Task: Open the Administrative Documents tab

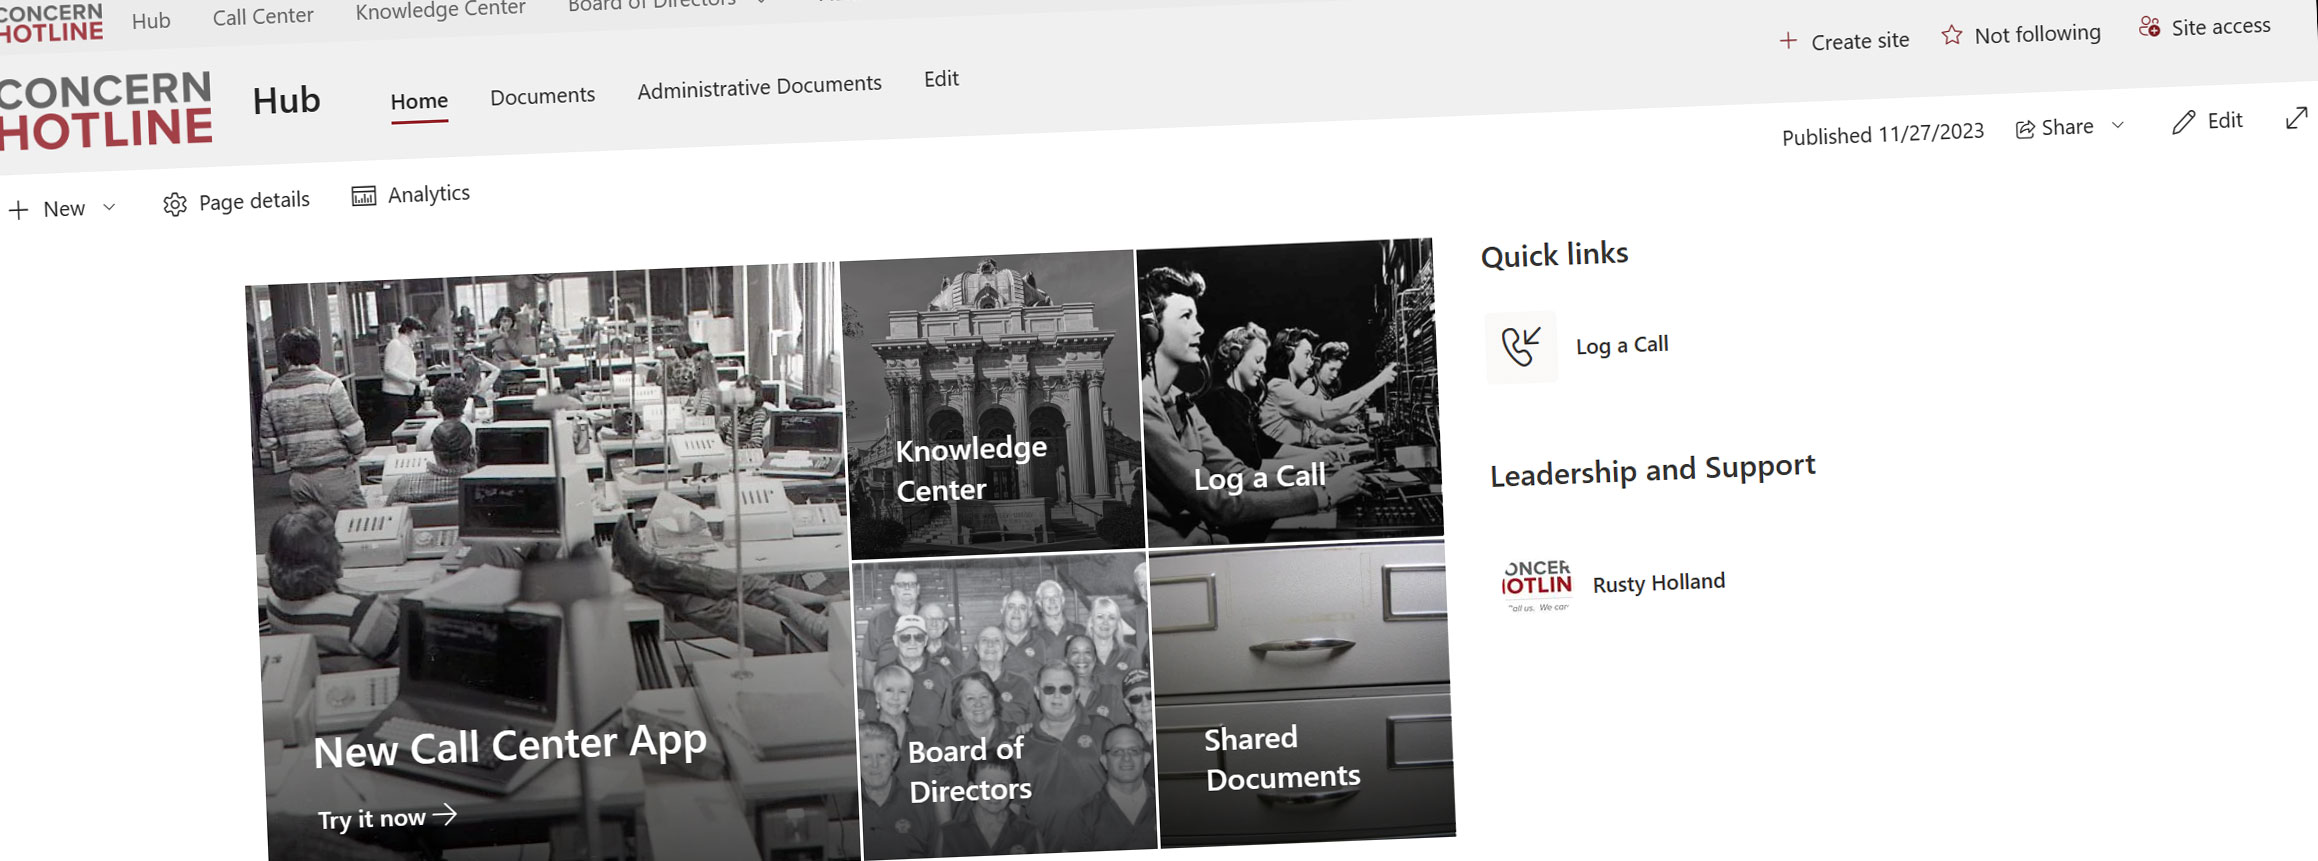Action: [x=759, y=87]
